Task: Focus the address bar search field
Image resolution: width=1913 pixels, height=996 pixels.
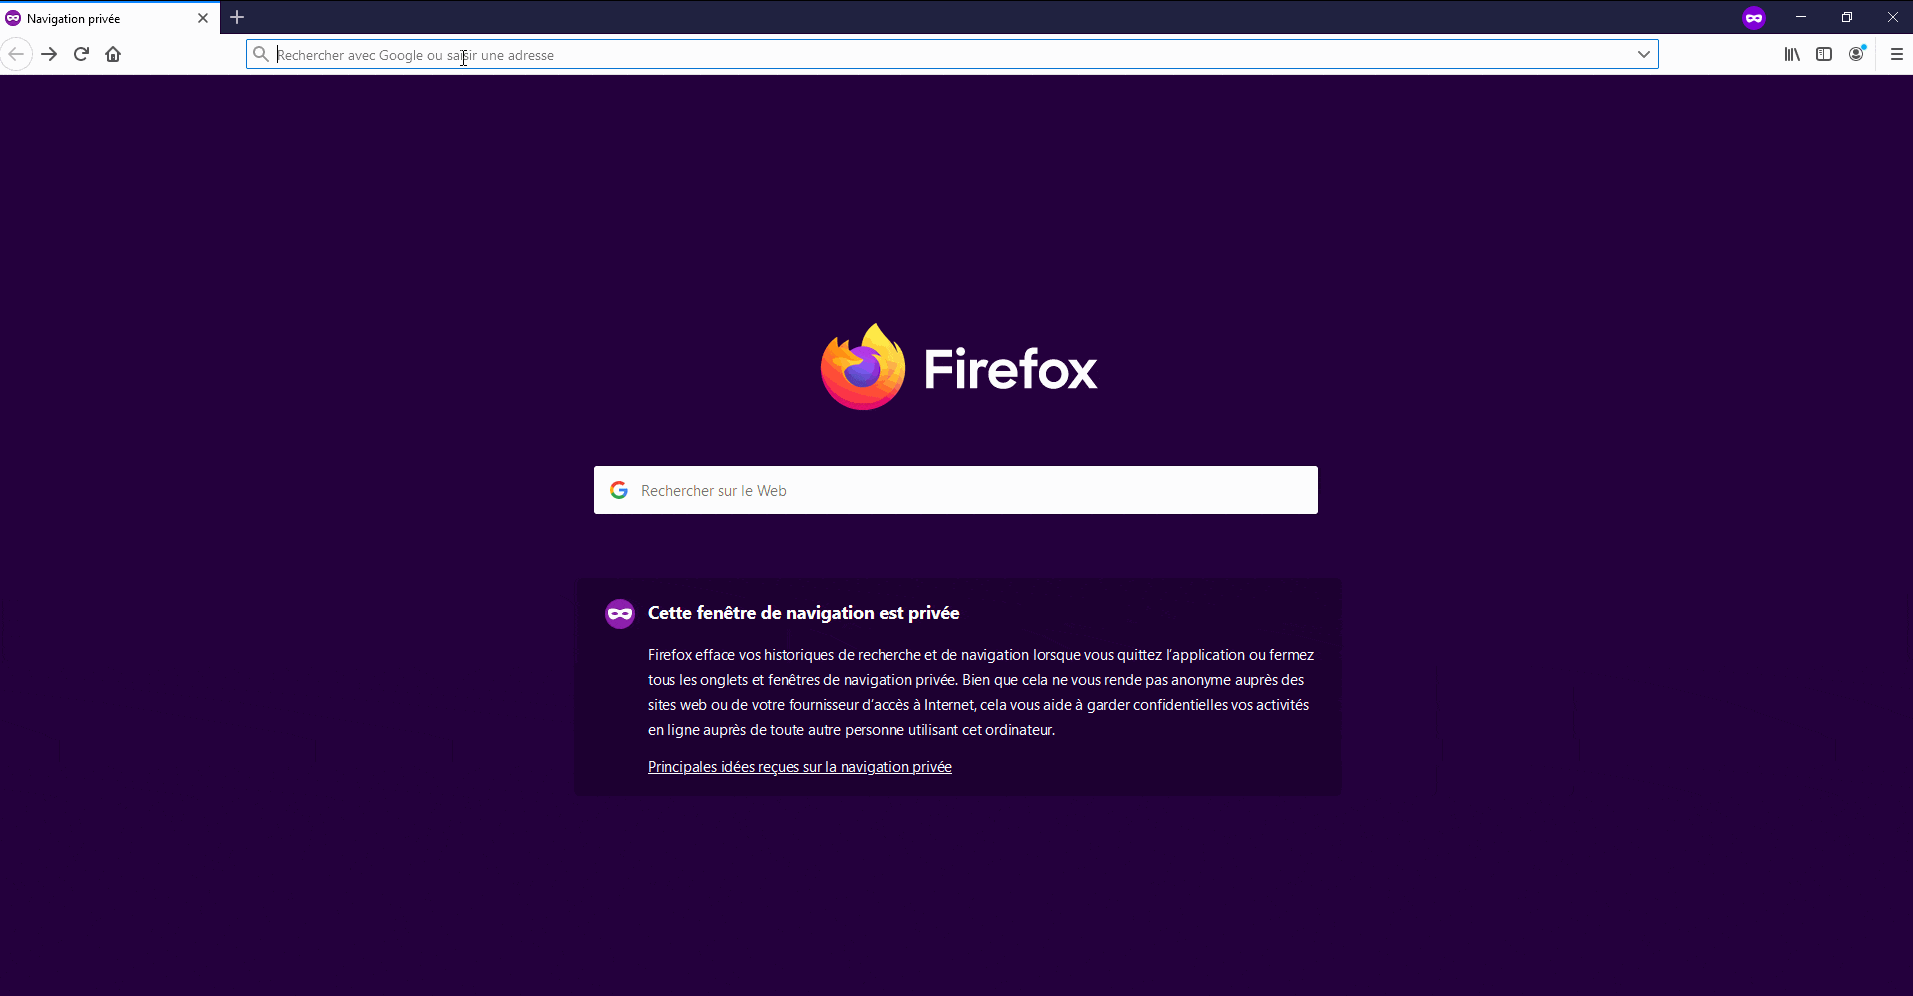Action: coord(952,54)
